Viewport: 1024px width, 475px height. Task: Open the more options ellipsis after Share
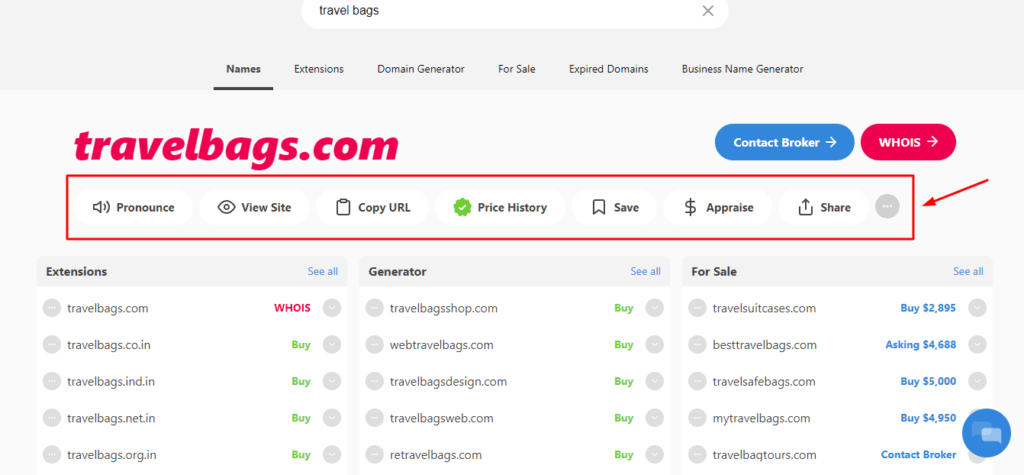click(887, 206)
